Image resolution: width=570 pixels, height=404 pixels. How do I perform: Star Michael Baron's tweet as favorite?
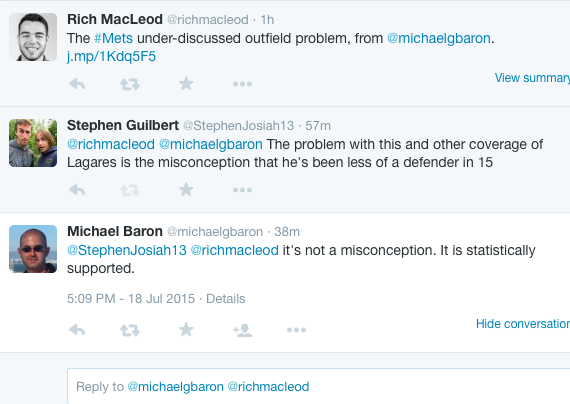click(x=186, y=329)
